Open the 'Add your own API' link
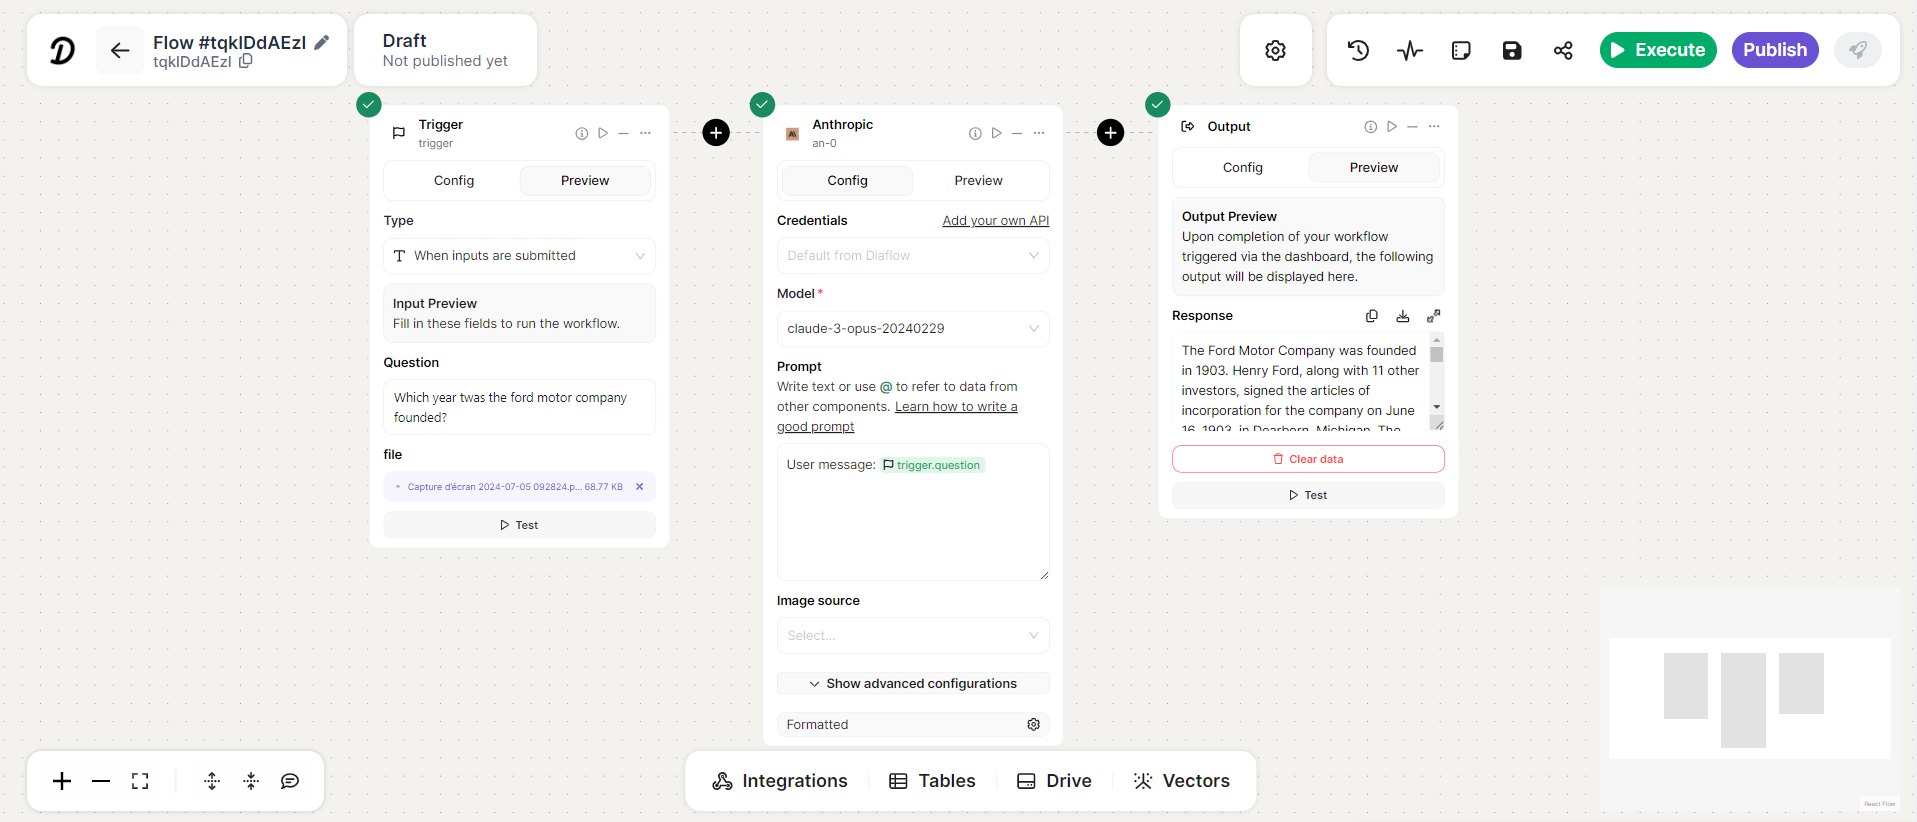1917x822 pixels. pos(995,221)
